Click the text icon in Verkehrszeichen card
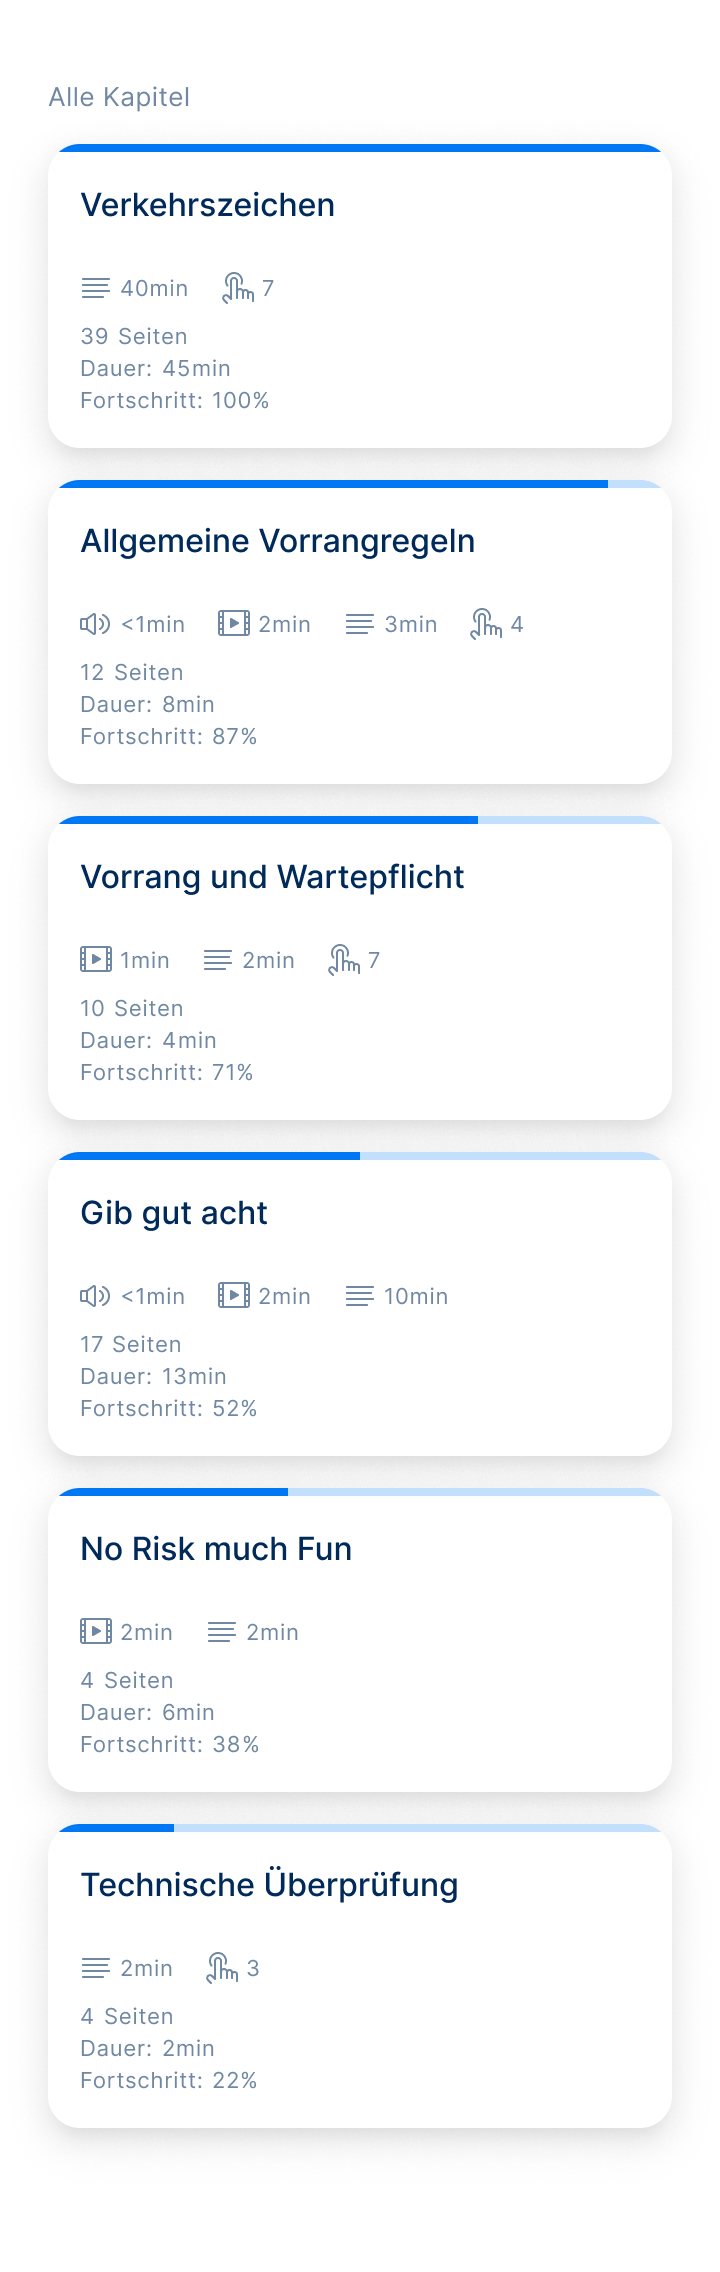 95,289
